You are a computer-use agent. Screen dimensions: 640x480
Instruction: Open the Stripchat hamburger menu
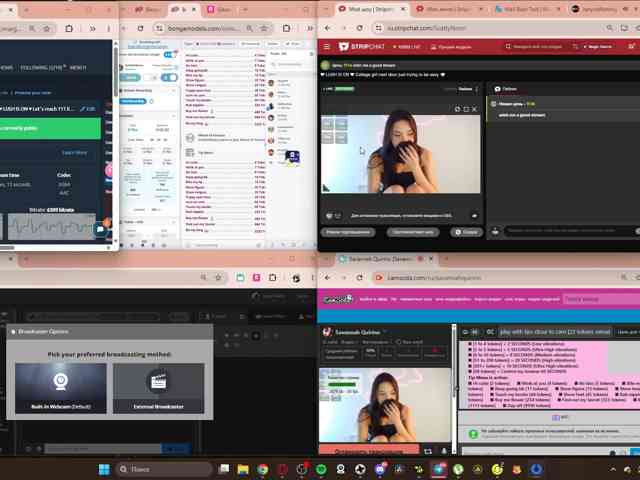tap(327, 47)
